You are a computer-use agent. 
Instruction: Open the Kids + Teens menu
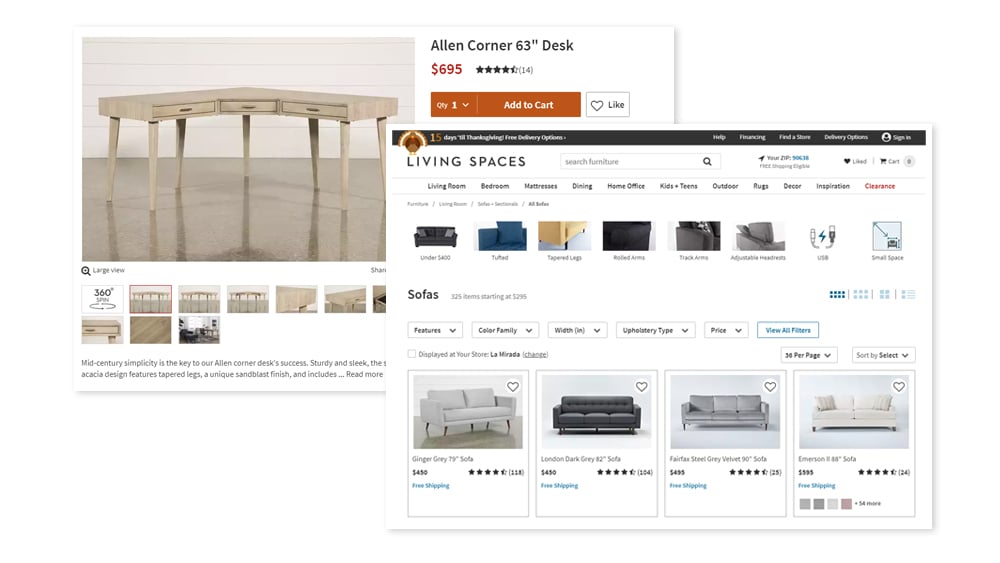pyautogui.click(x=679, y=186)
